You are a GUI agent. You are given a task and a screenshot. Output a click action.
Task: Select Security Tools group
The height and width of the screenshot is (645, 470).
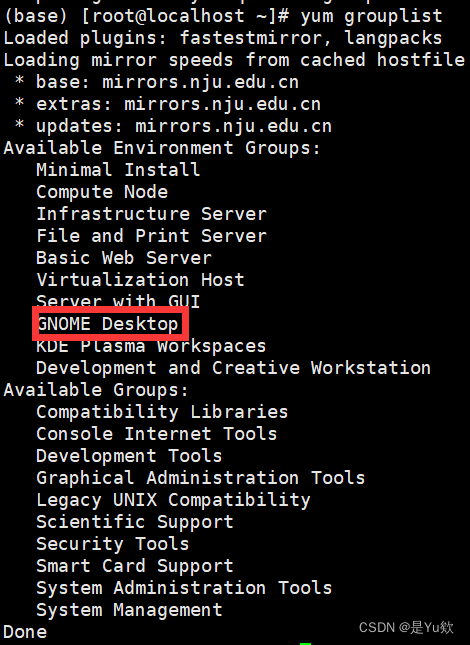click(113, 544)
